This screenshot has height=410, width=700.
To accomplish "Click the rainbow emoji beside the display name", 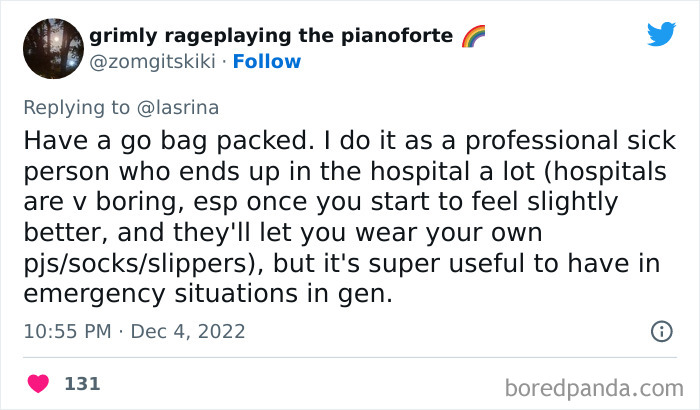I will [x=473, y=36].
